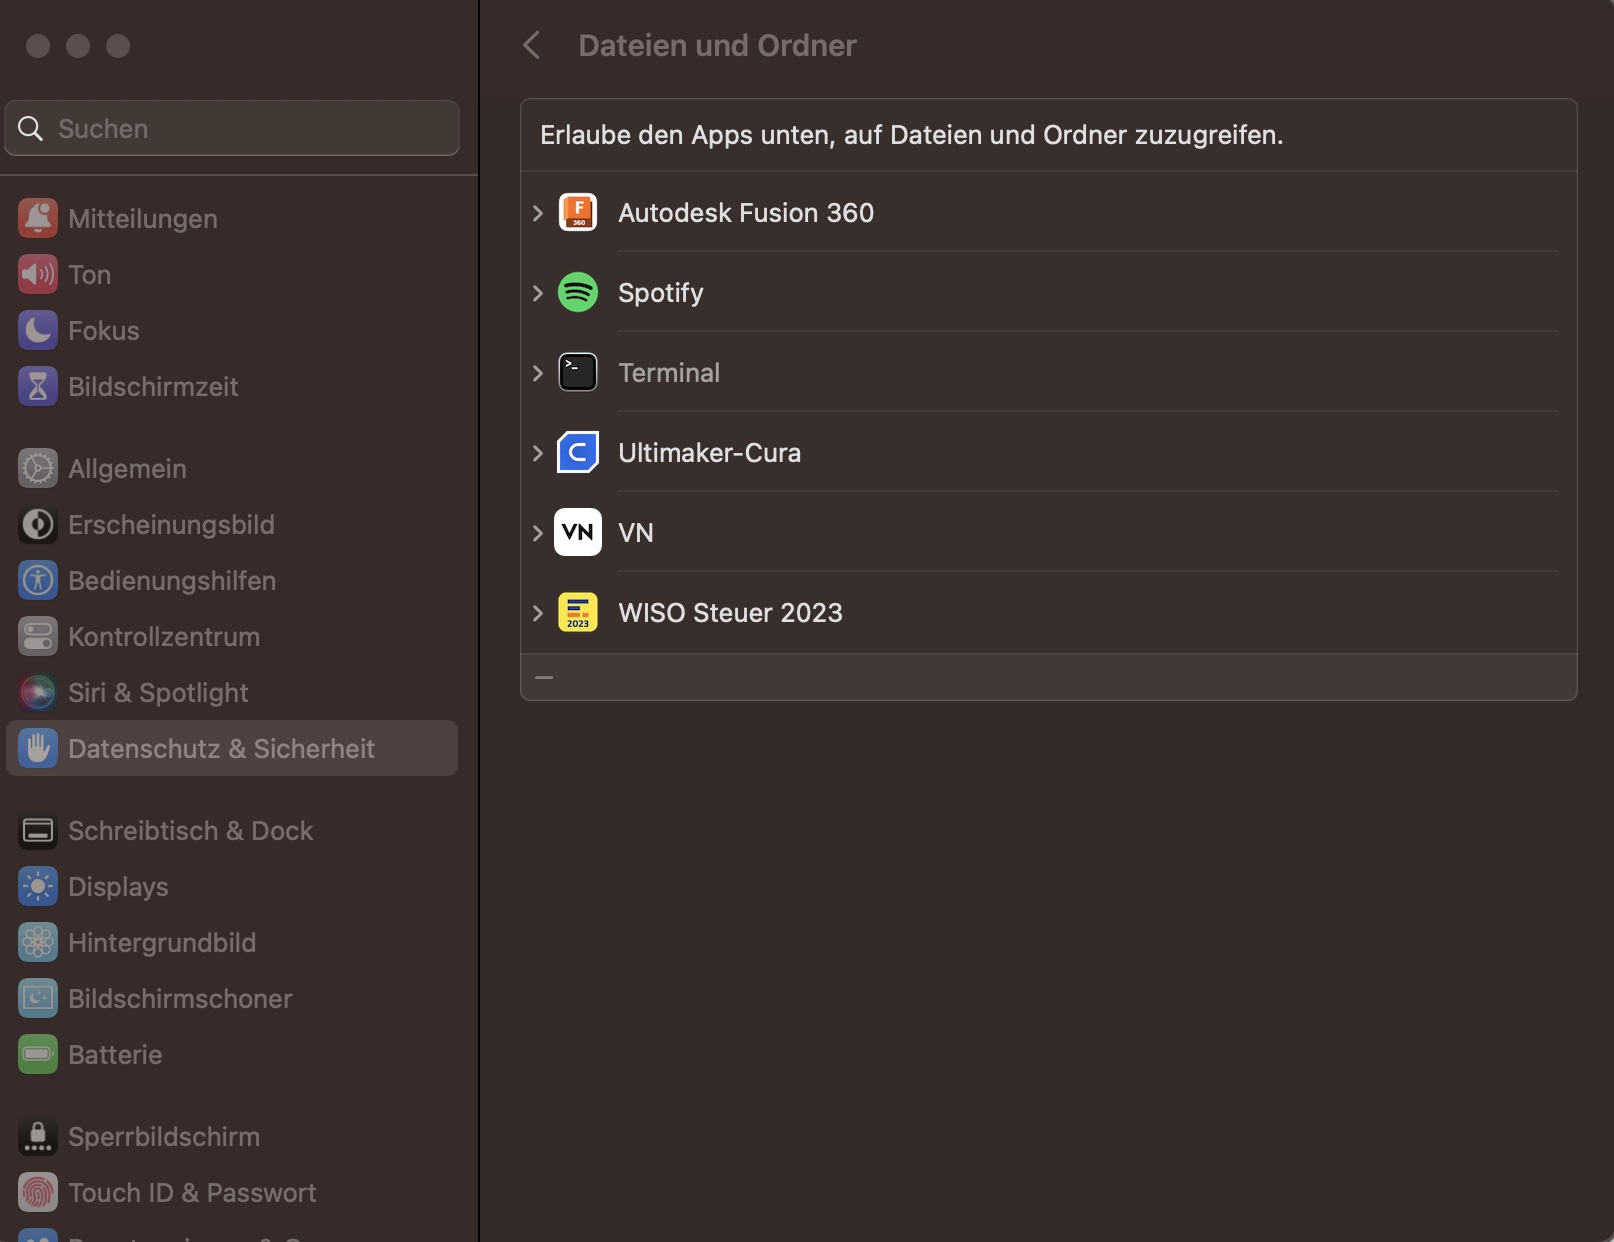The image size is (1614, 1242).
Task: Click the Siri & Spotlight icon
Action: [x=38, y=692]
